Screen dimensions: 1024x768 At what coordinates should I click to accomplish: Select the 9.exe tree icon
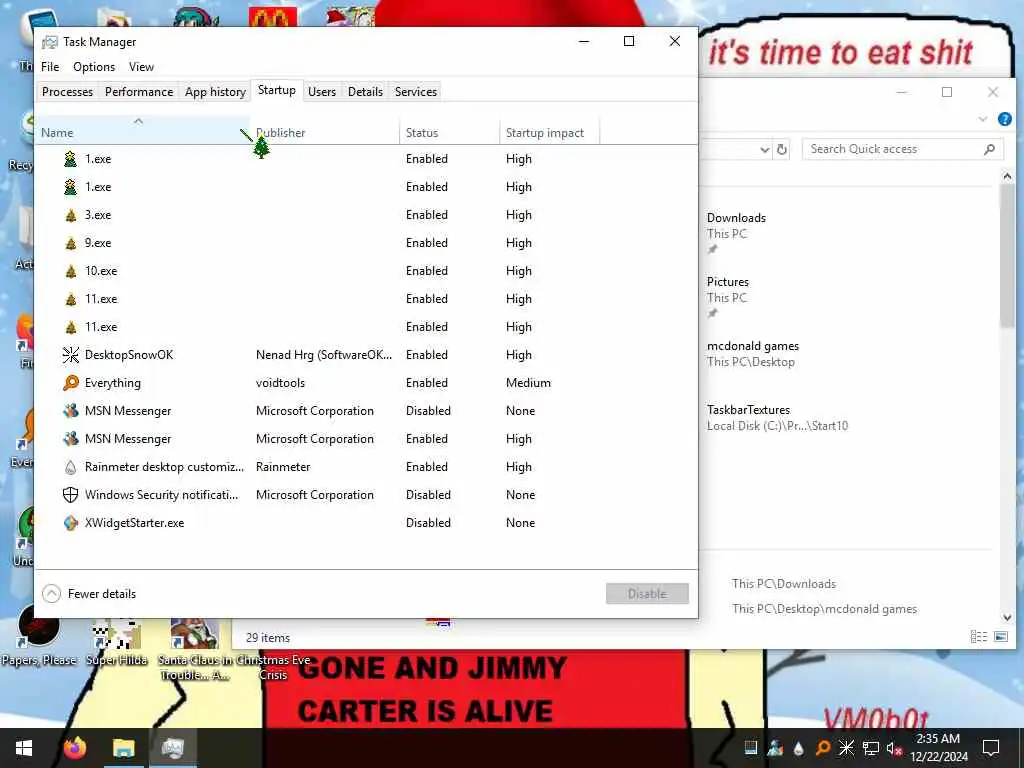click(x=71, y=243)
